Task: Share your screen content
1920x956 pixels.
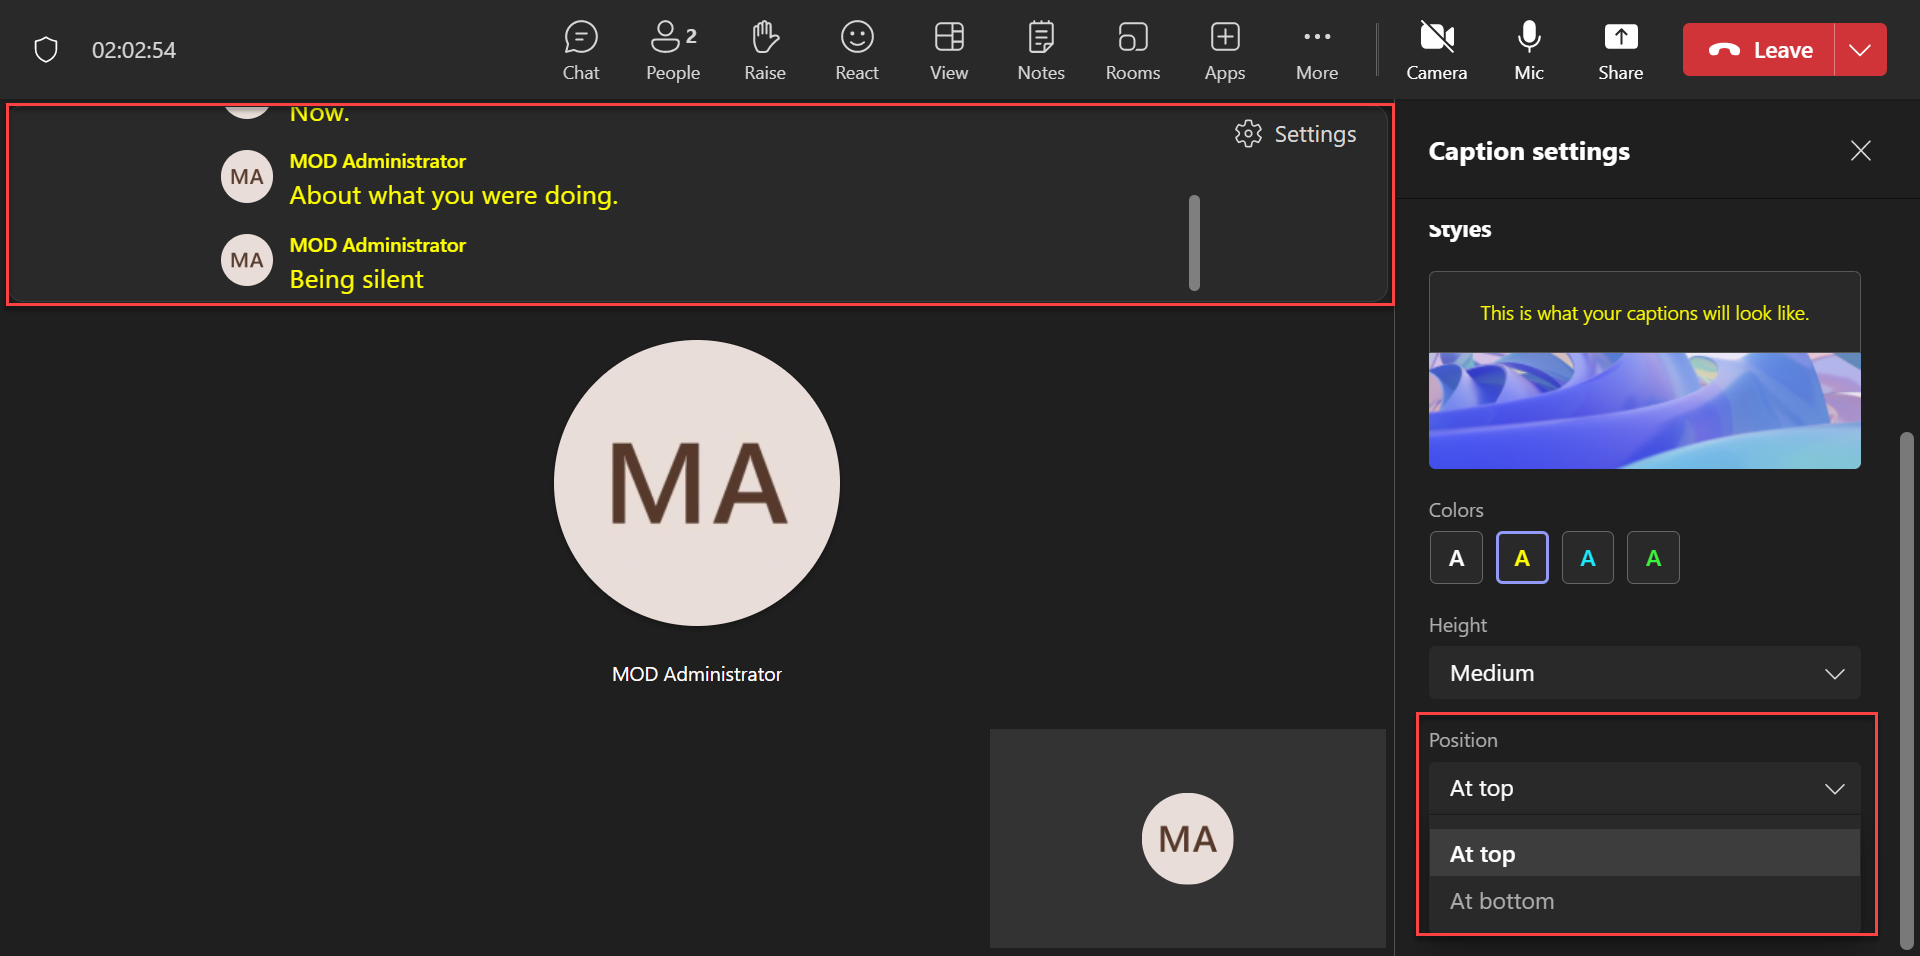Action: (x=1620, y=50)
